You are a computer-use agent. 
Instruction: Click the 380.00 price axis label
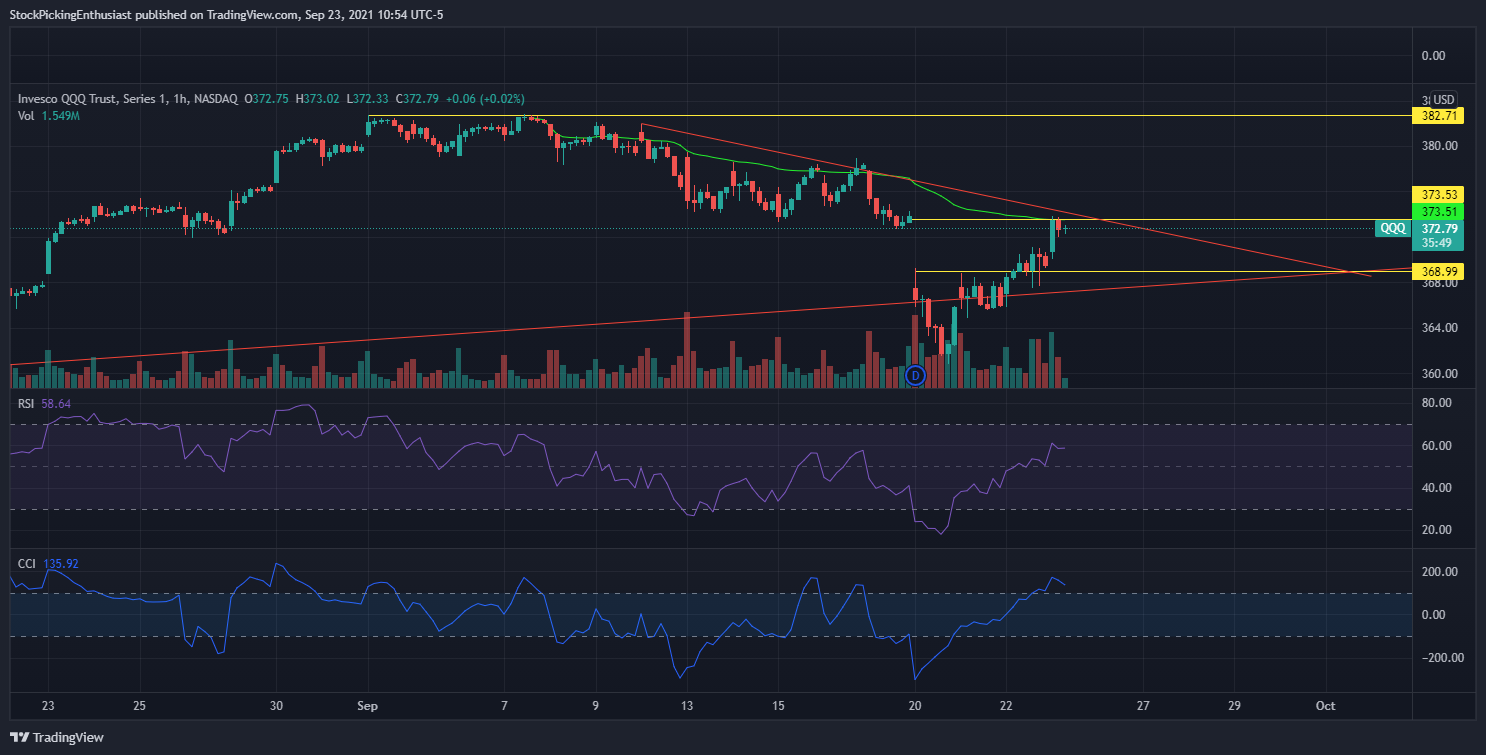[1440, 146]
